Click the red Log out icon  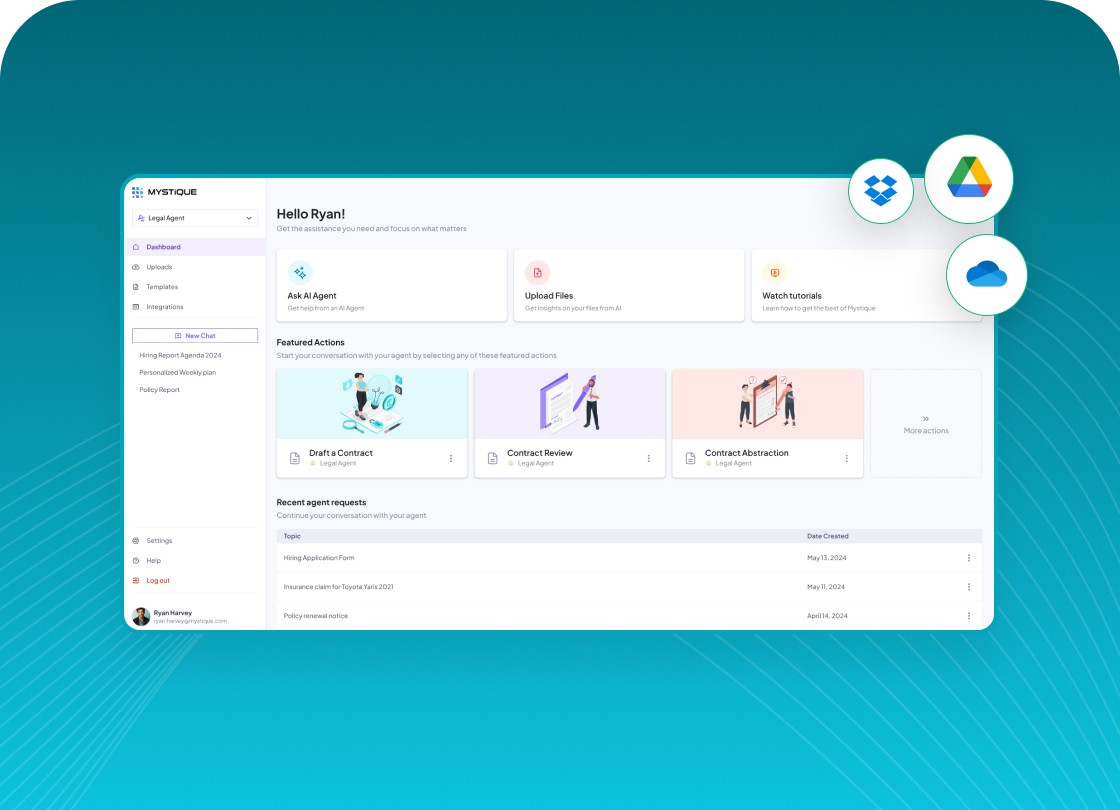coord(136,581)
